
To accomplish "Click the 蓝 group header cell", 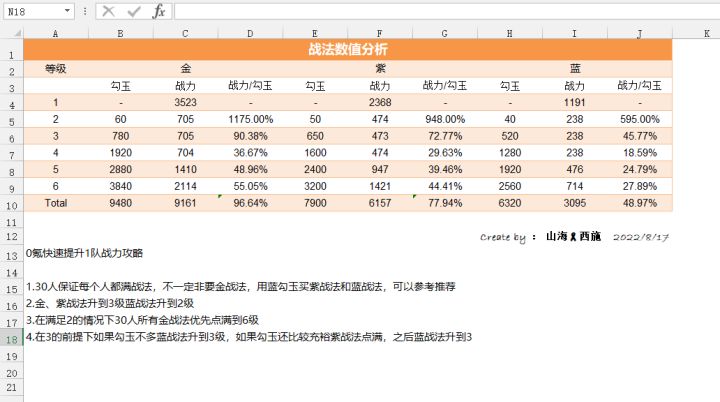I will [x=575, y=69].
